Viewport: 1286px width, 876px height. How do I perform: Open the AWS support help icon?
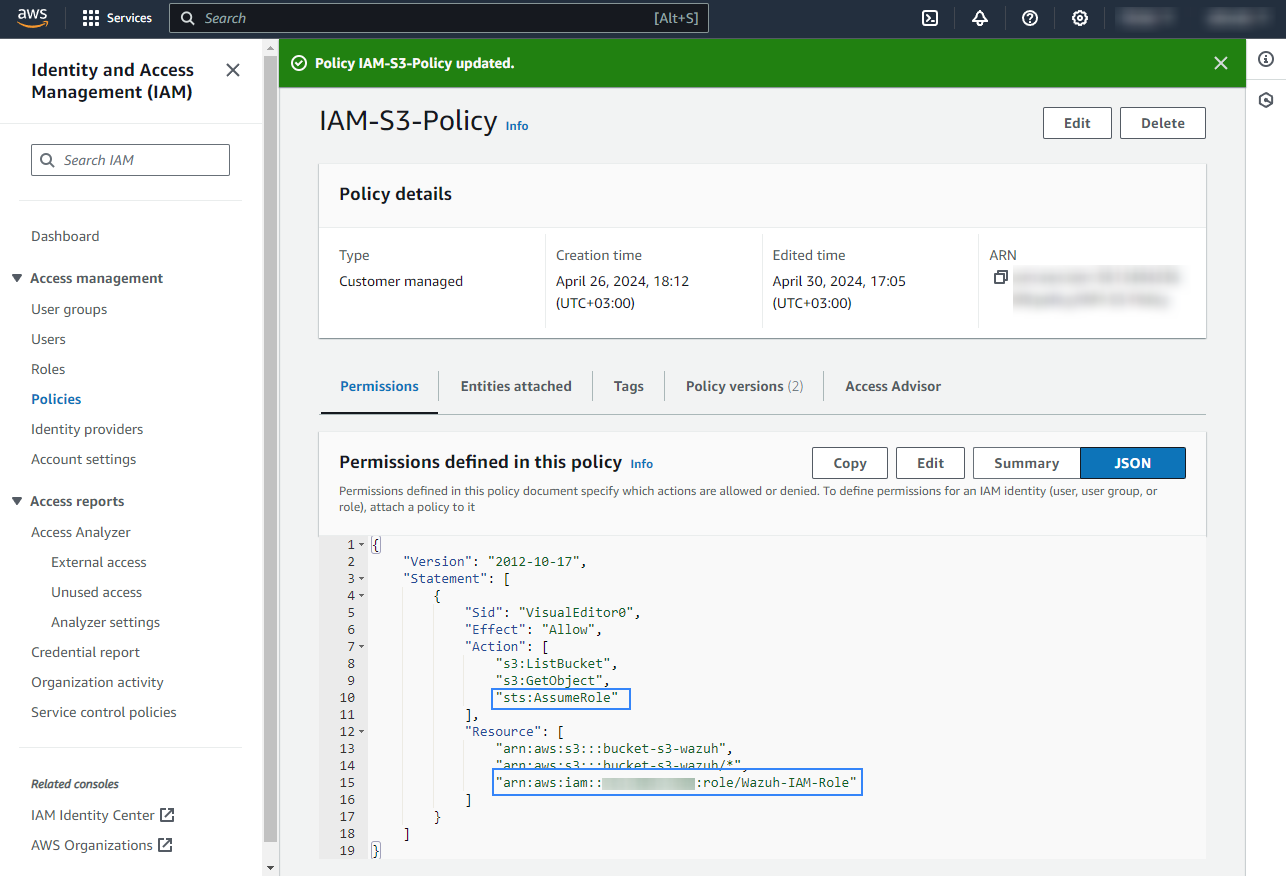pos(1030,18)
